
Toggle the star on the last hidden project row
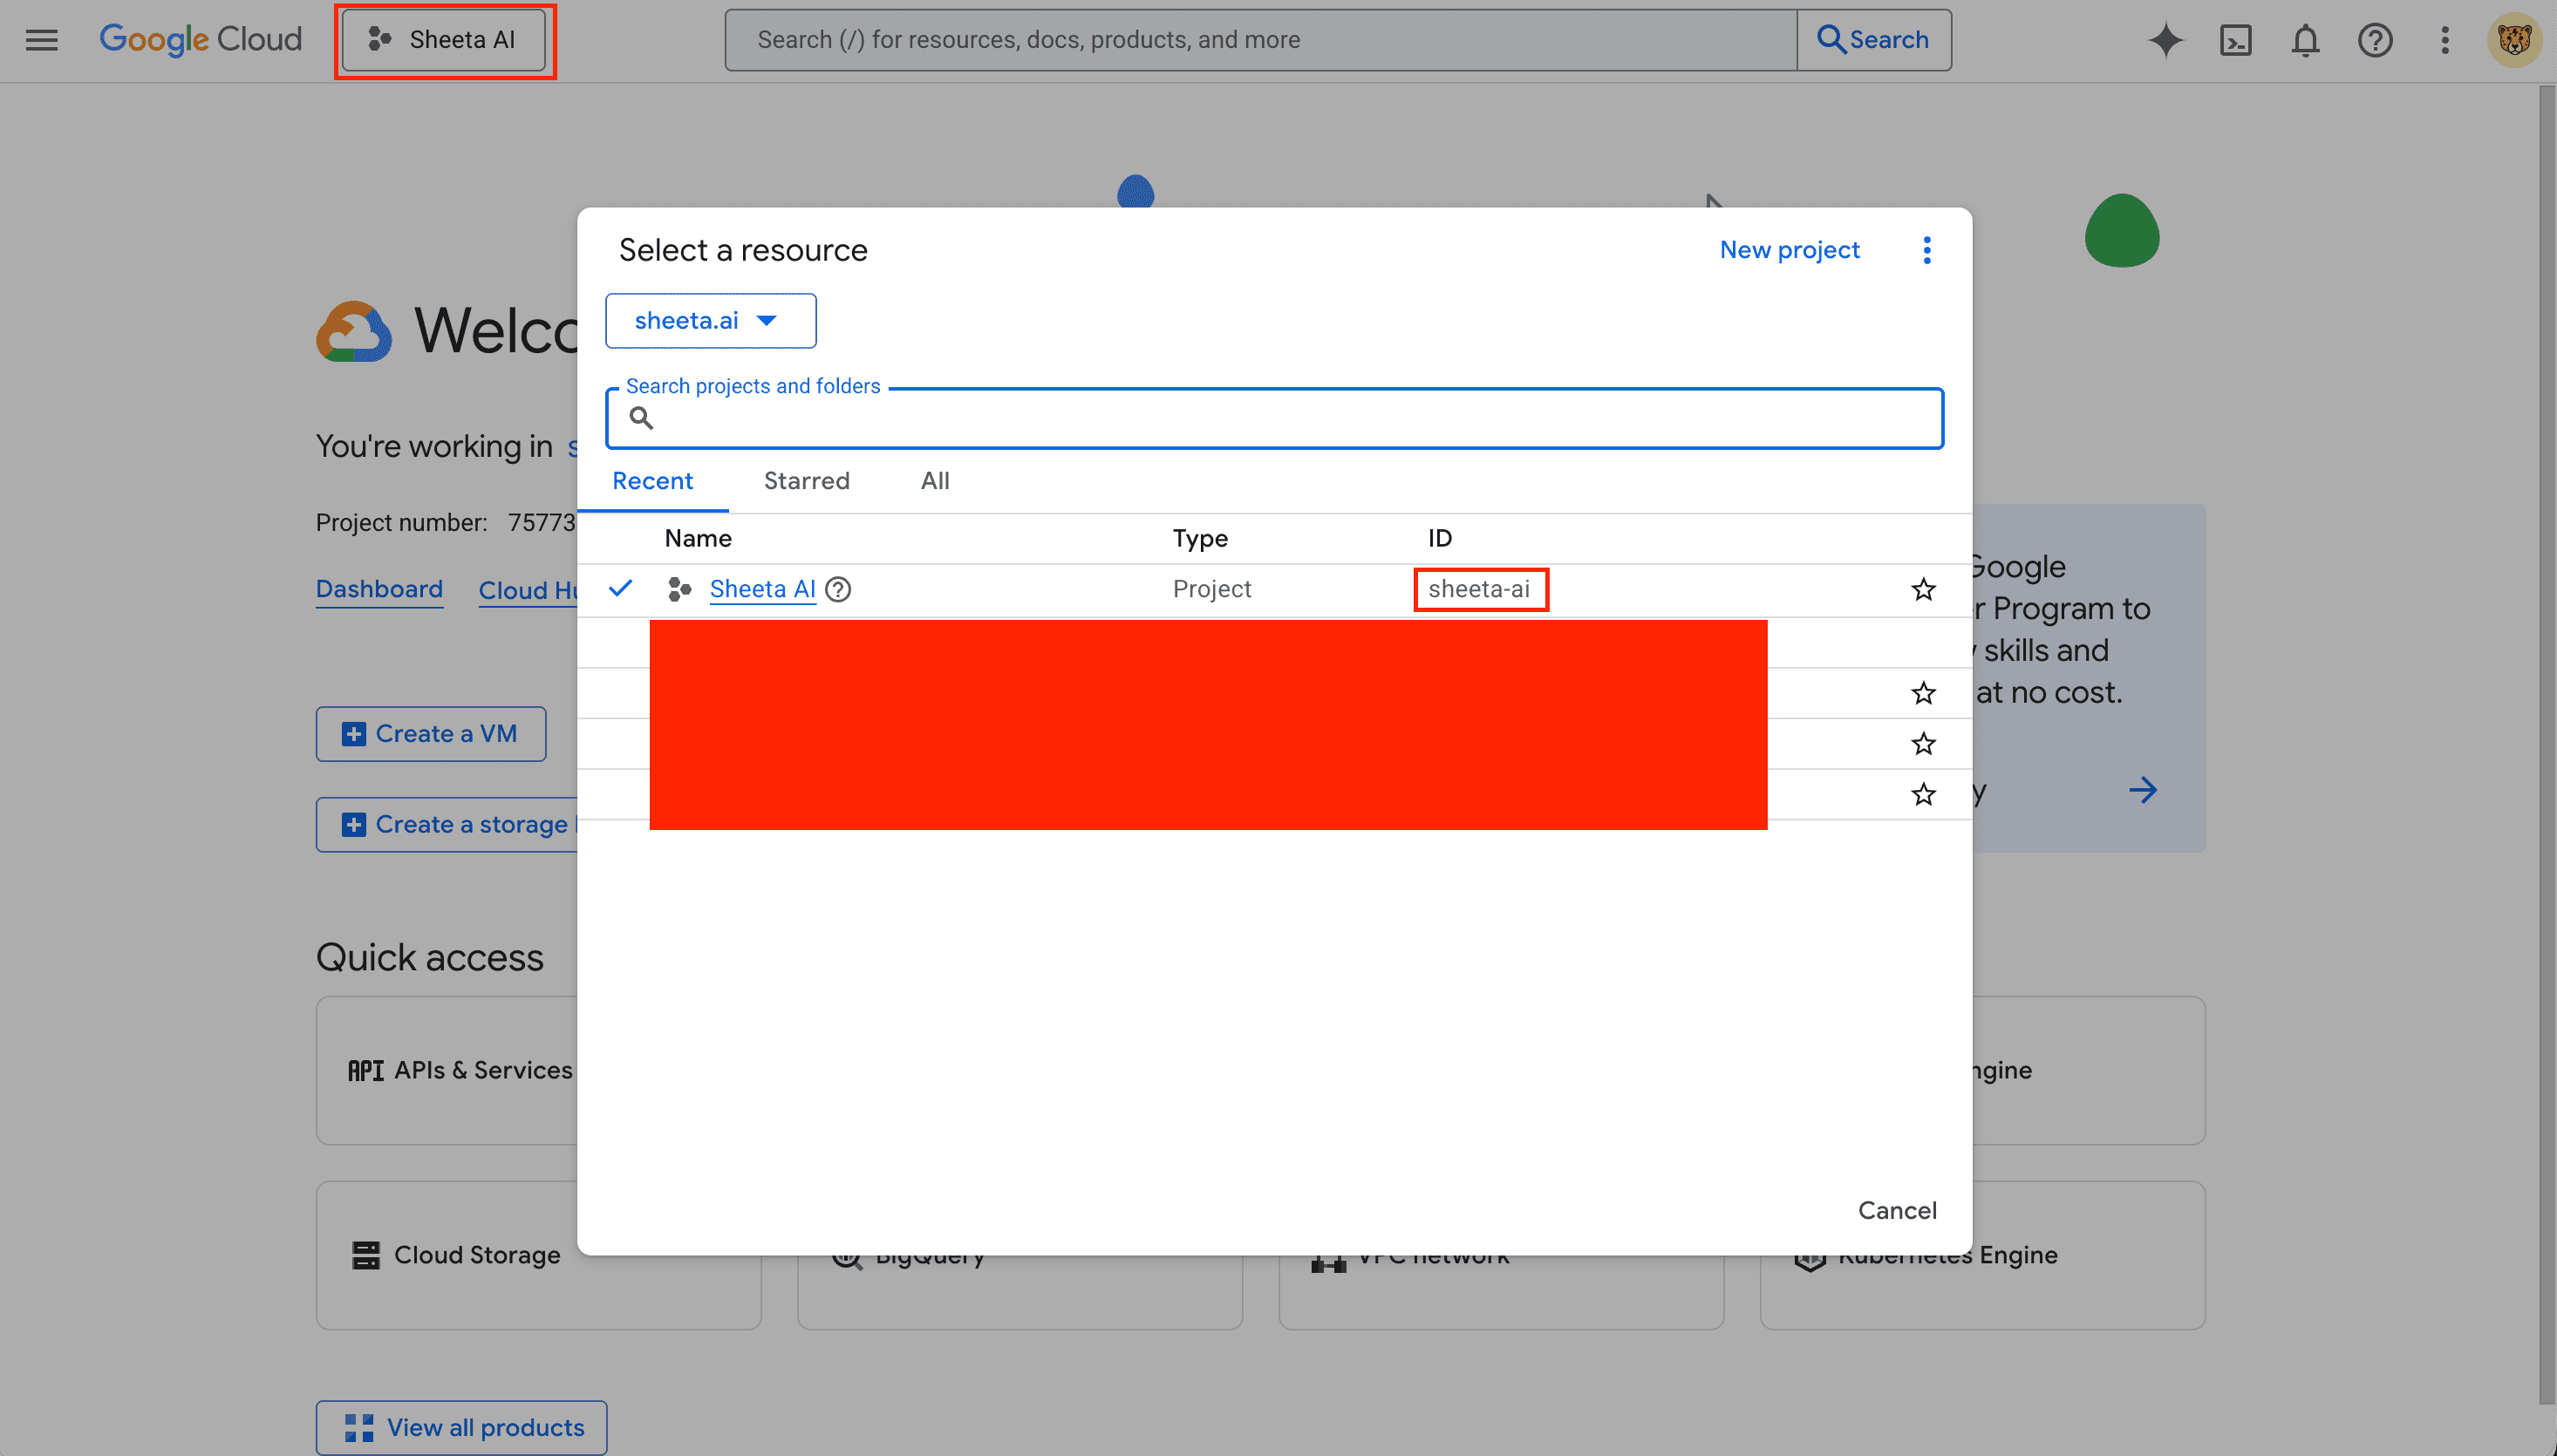point(1922,794)
